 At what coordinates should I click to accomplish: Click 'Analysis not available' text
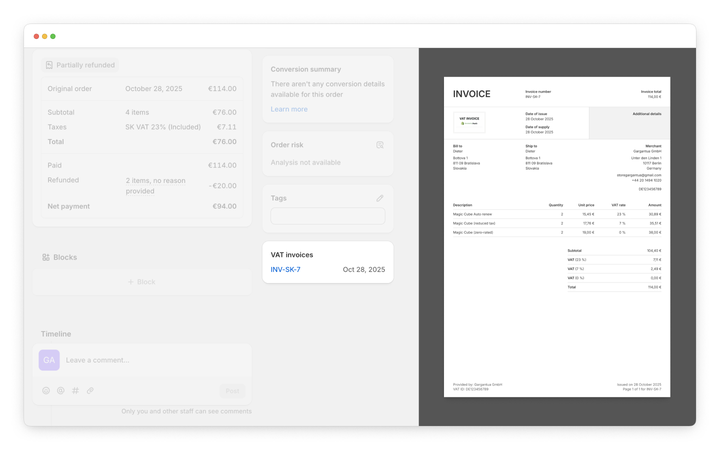click(x=305, y=163)
